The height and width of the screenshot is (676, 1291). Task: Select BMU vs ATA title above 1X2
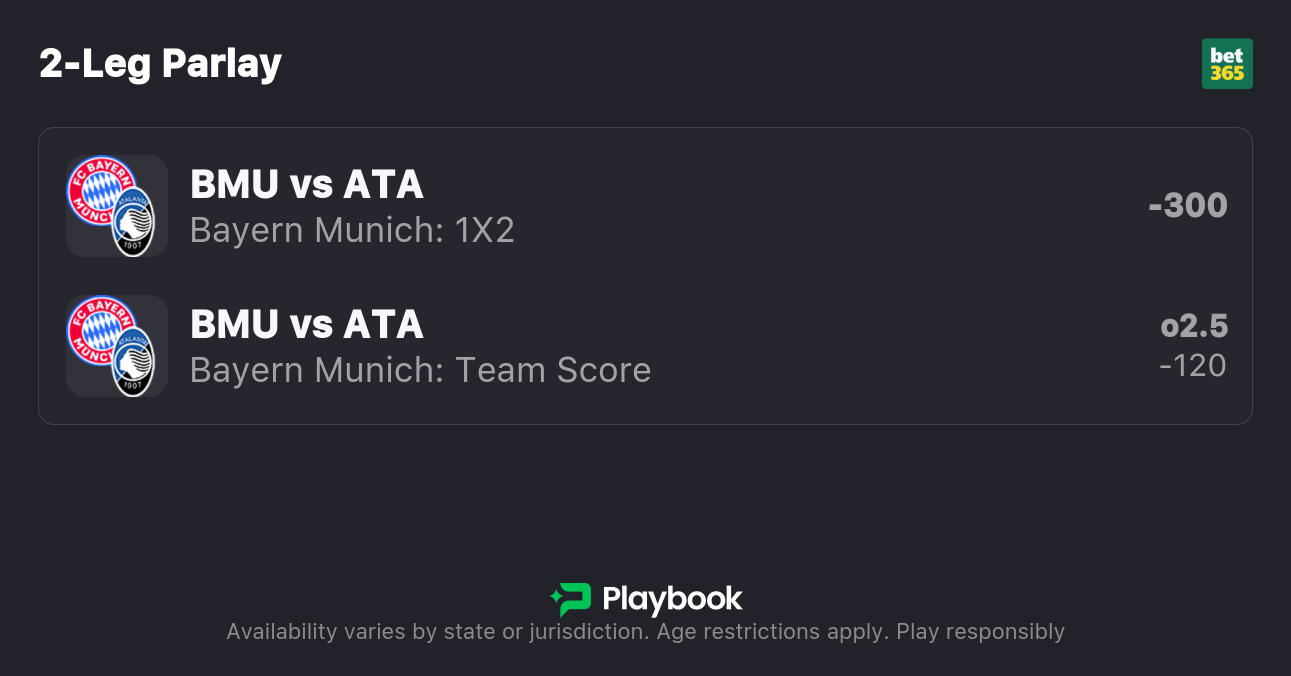306,185
